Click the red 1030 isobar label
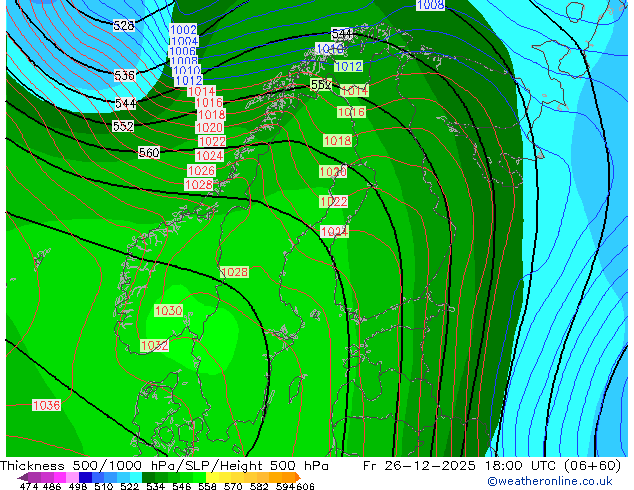This screenshot has height=490, width=634. [x=169, y=311]
